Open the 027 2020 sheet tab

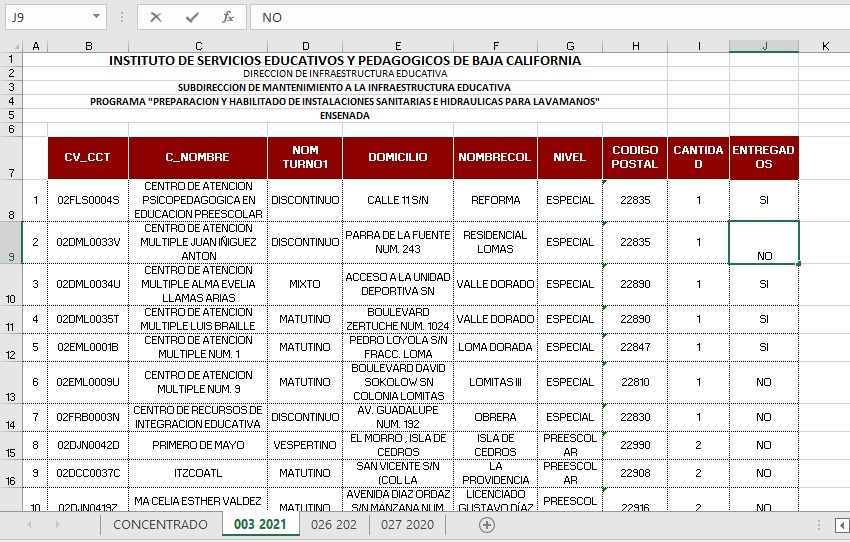(407, 525)
